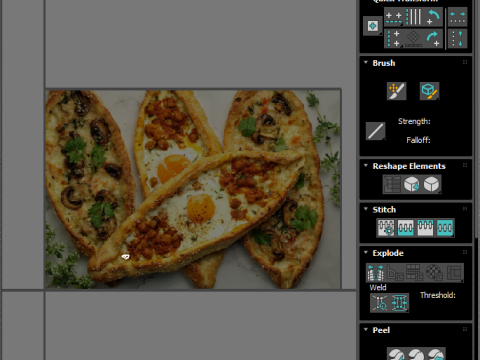Click Flatten by Material ID checker icon
The height and width of the screenshot is (360, 480).
point(434,273)
